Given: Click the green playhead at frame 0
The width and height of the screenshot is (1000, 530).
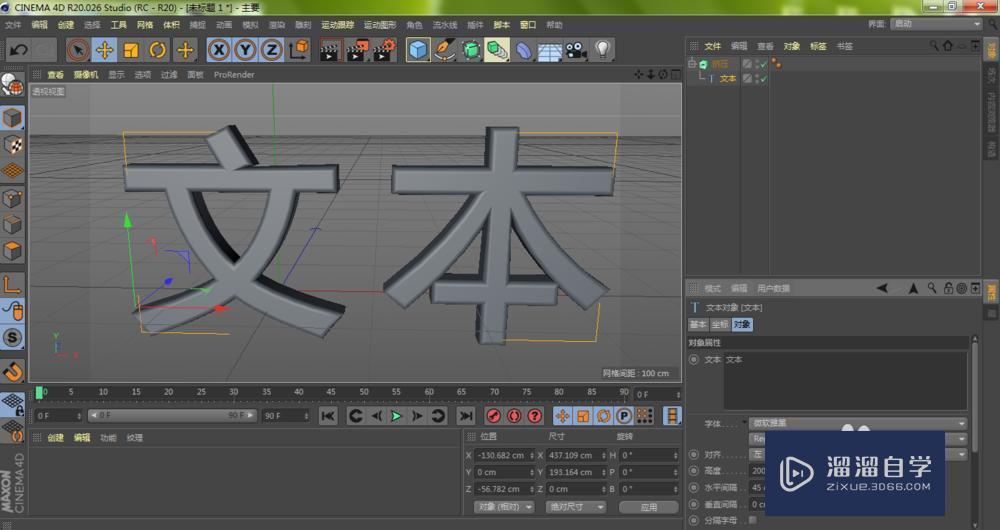Looking at the screenshot, I should coord(39,393).
